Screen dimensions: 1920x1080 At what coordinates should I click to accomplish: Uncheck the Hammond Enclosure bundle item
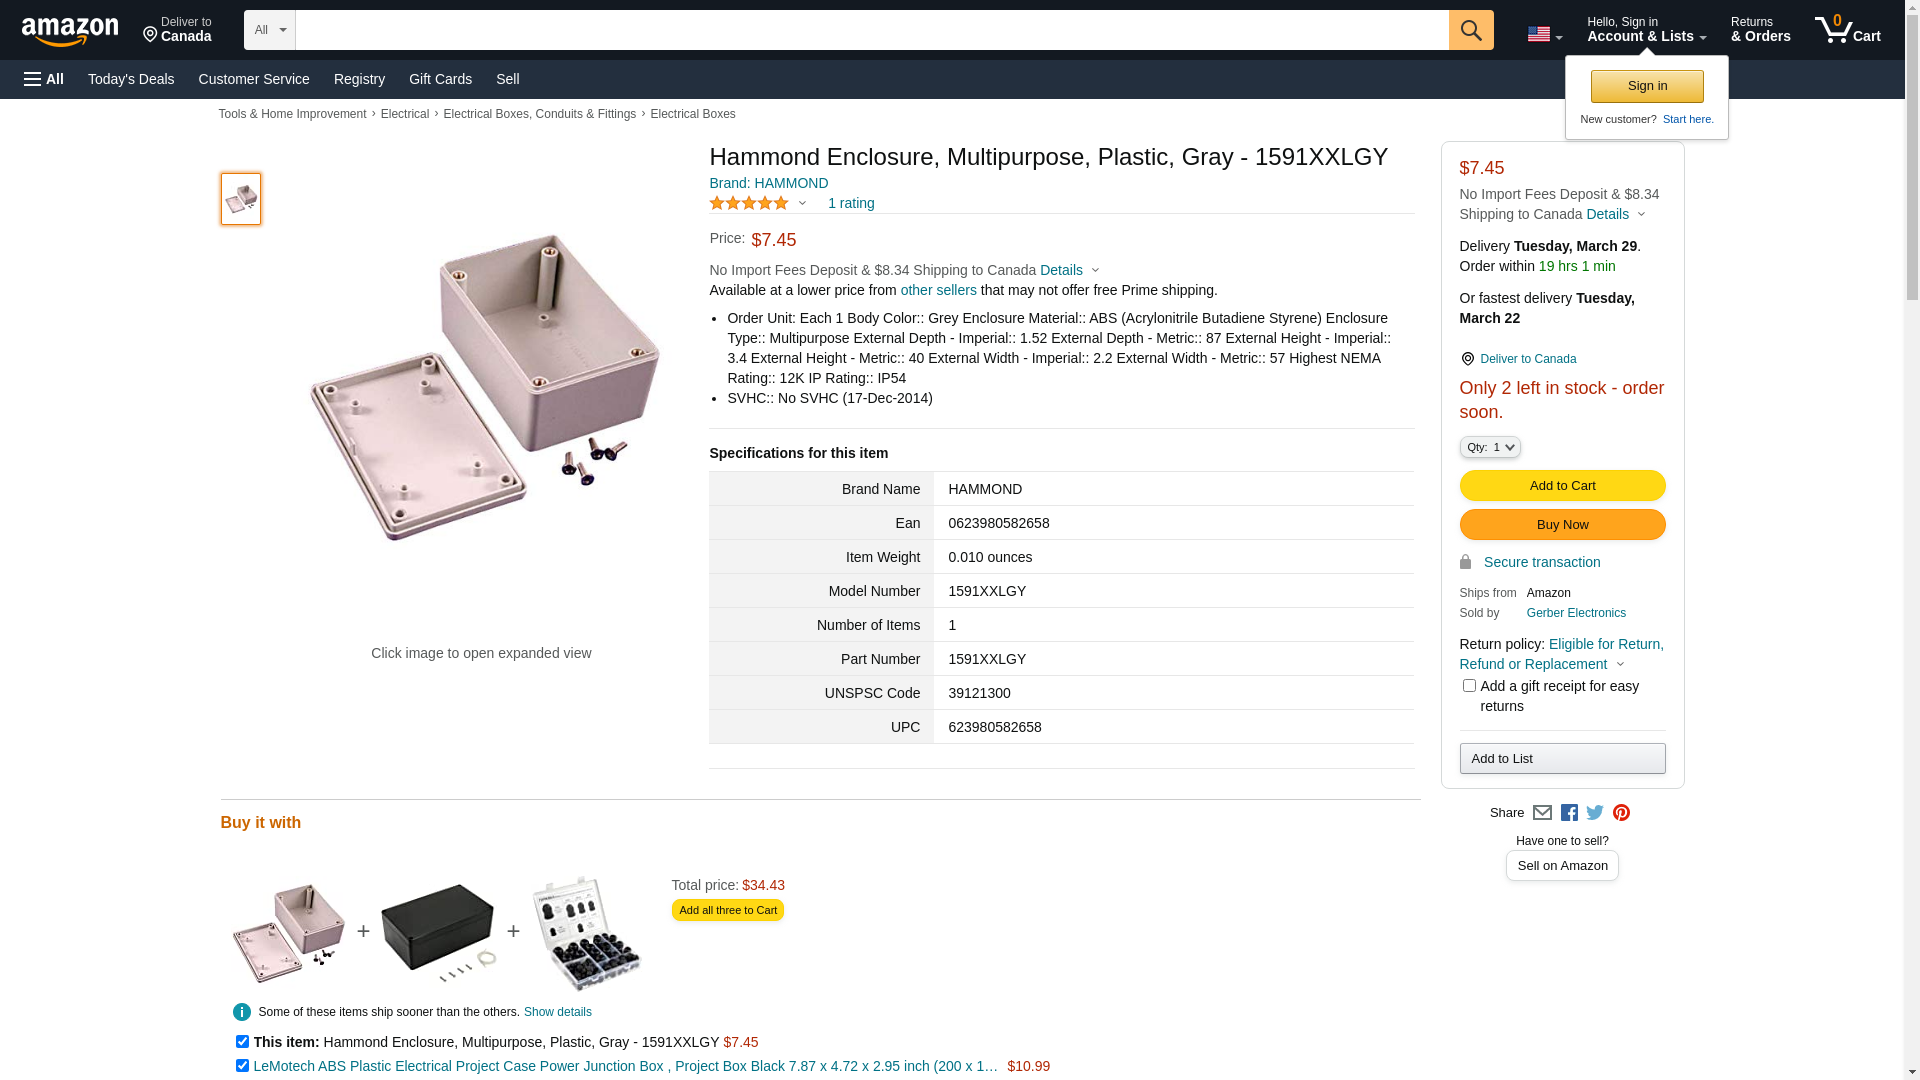click(242, 1042)
